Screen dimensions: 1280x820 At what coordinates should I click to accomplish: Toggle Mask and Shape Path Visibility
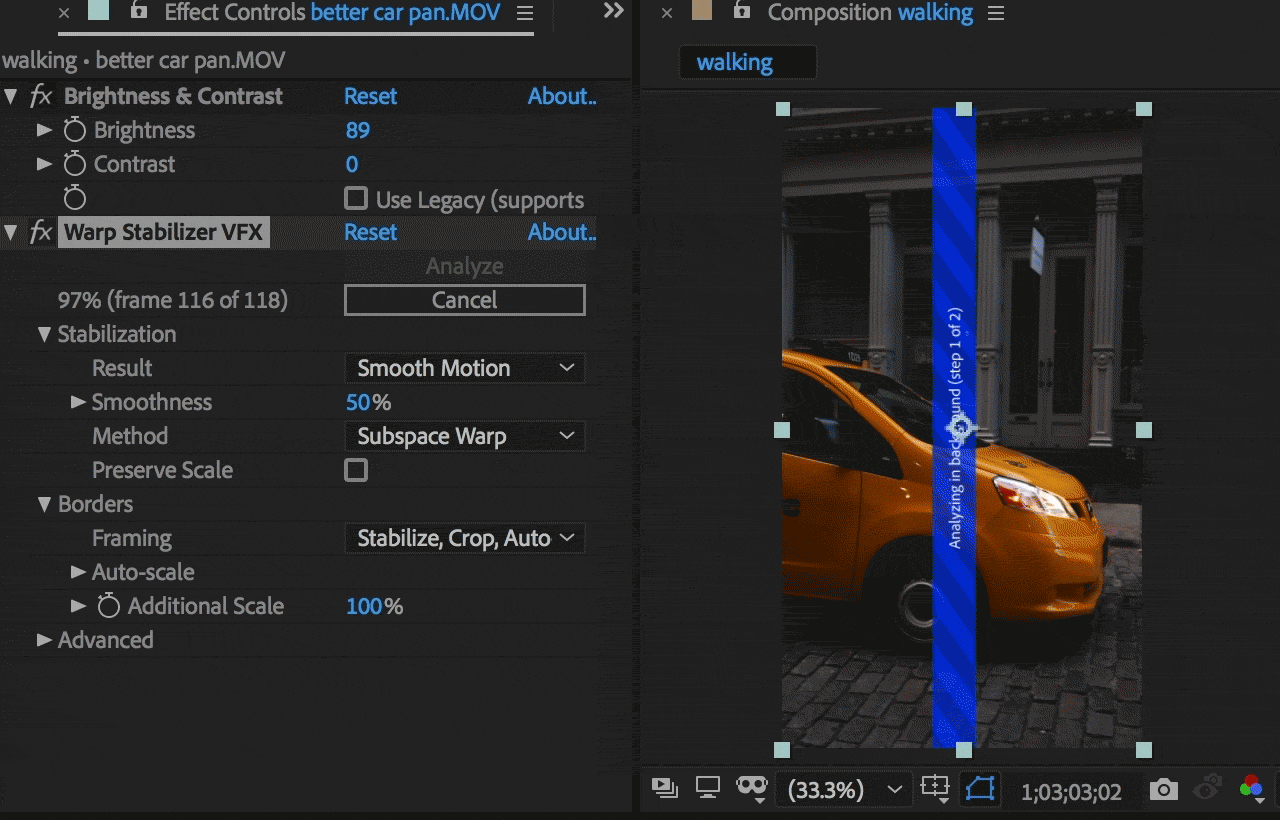980,789
